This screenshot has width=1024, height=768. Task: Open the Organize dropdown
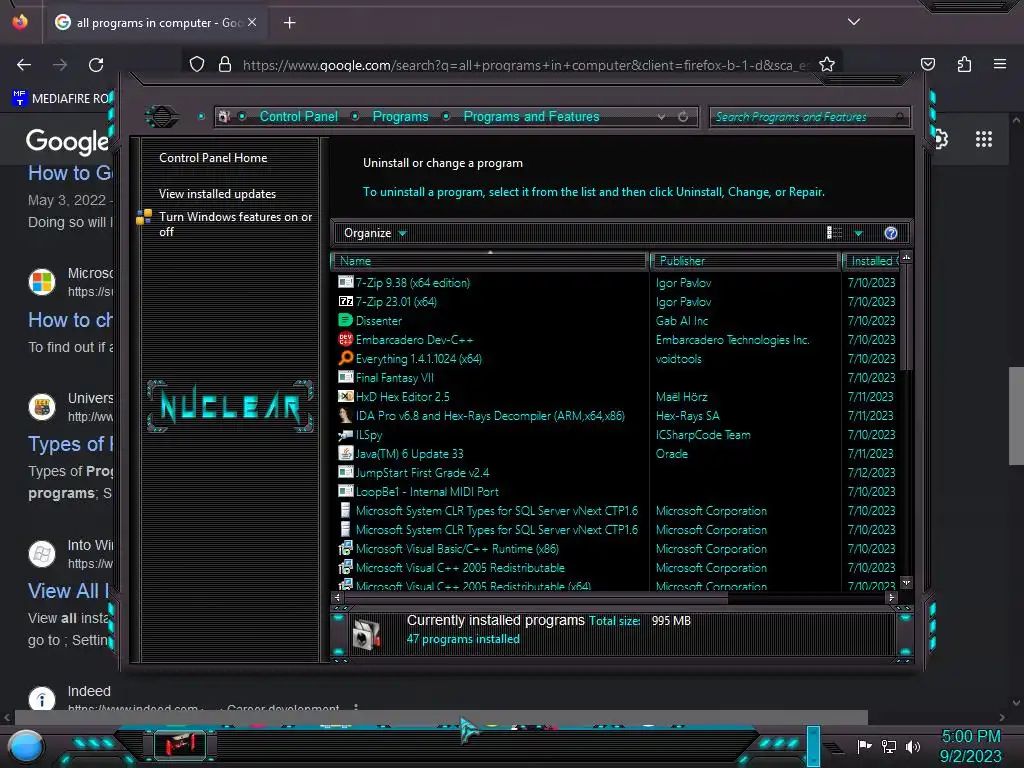(375, 233)
